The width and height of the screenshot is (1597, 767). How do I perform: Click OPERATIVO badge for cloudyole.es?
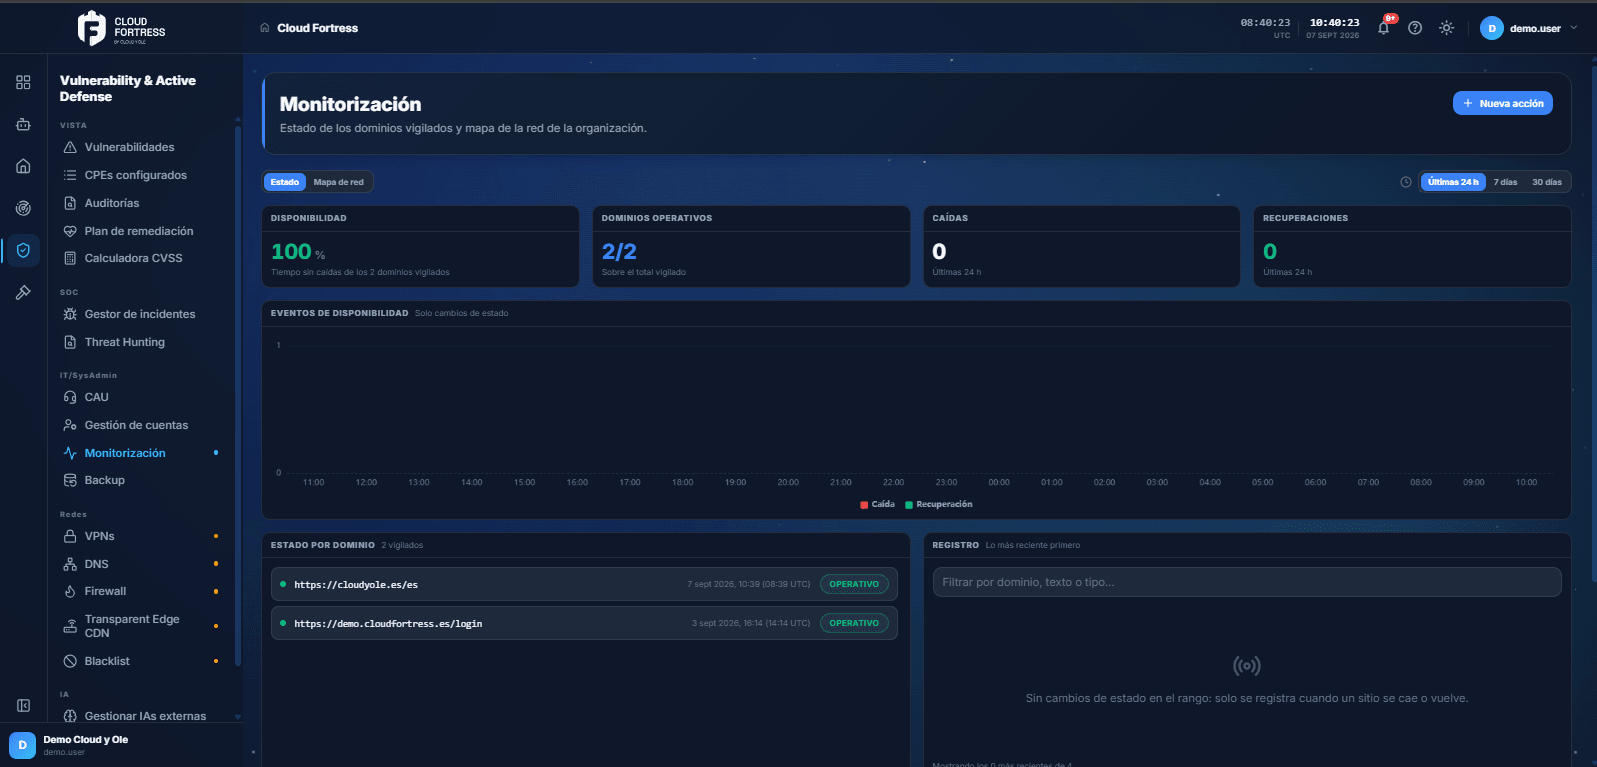coord(854,584)
